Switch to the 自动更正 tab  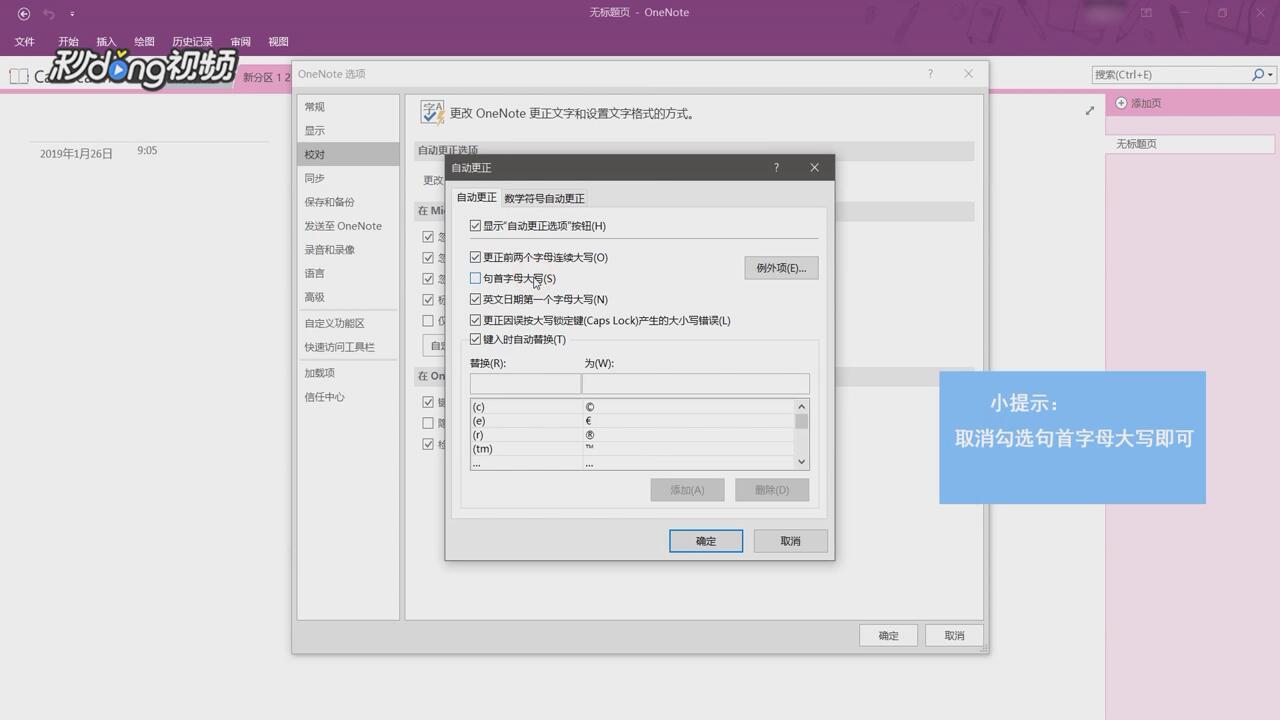(476, 197)
